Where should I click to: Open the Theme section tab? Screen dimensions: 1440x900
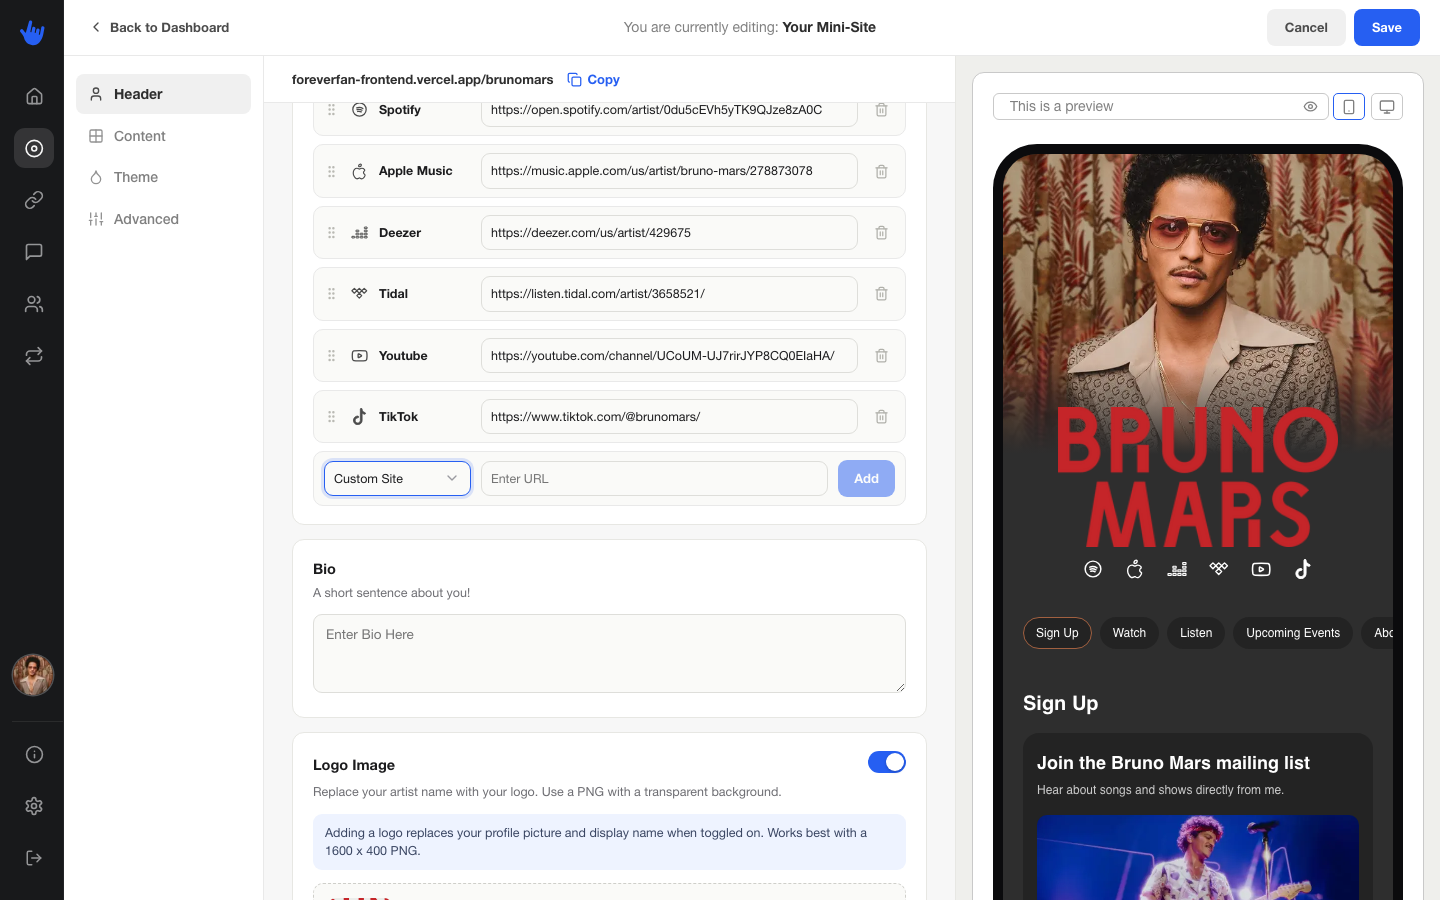click(x=163, y=177)
